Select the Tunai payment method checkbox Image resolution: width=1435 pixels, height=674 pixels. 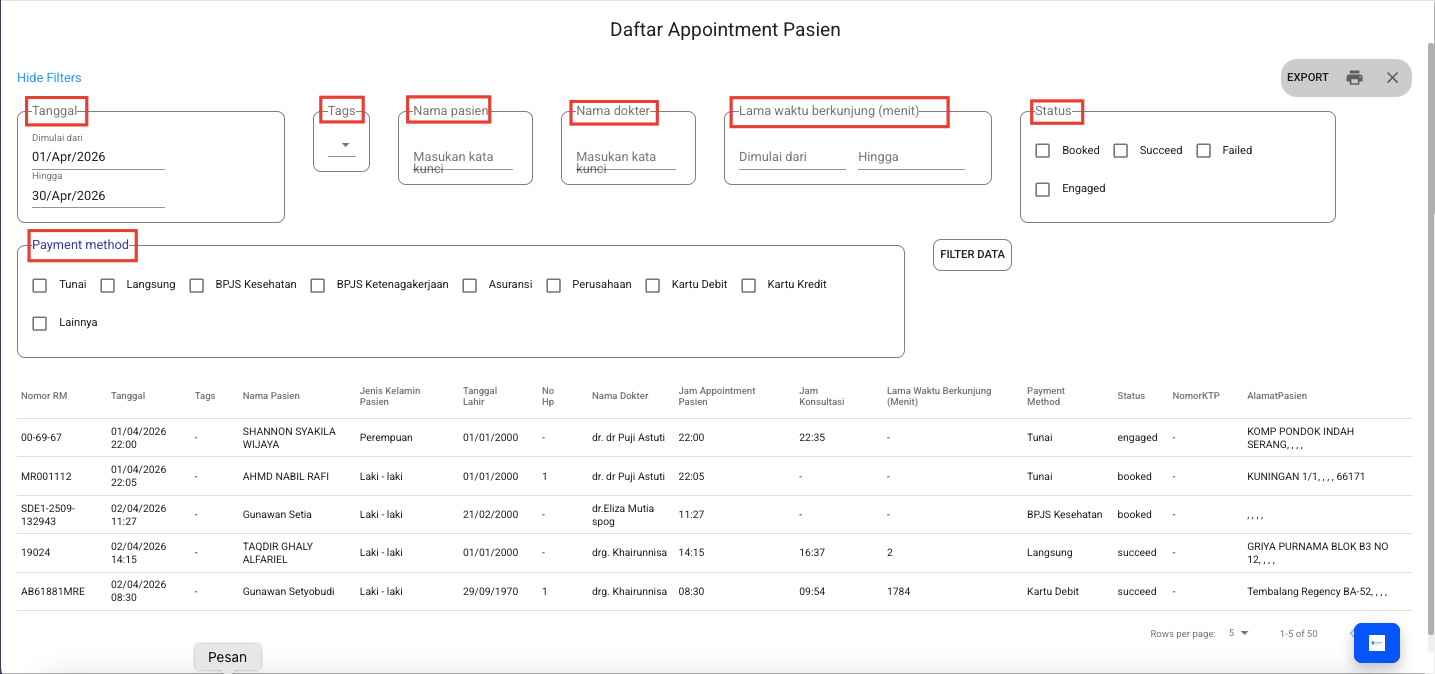[x=40, y=285]
